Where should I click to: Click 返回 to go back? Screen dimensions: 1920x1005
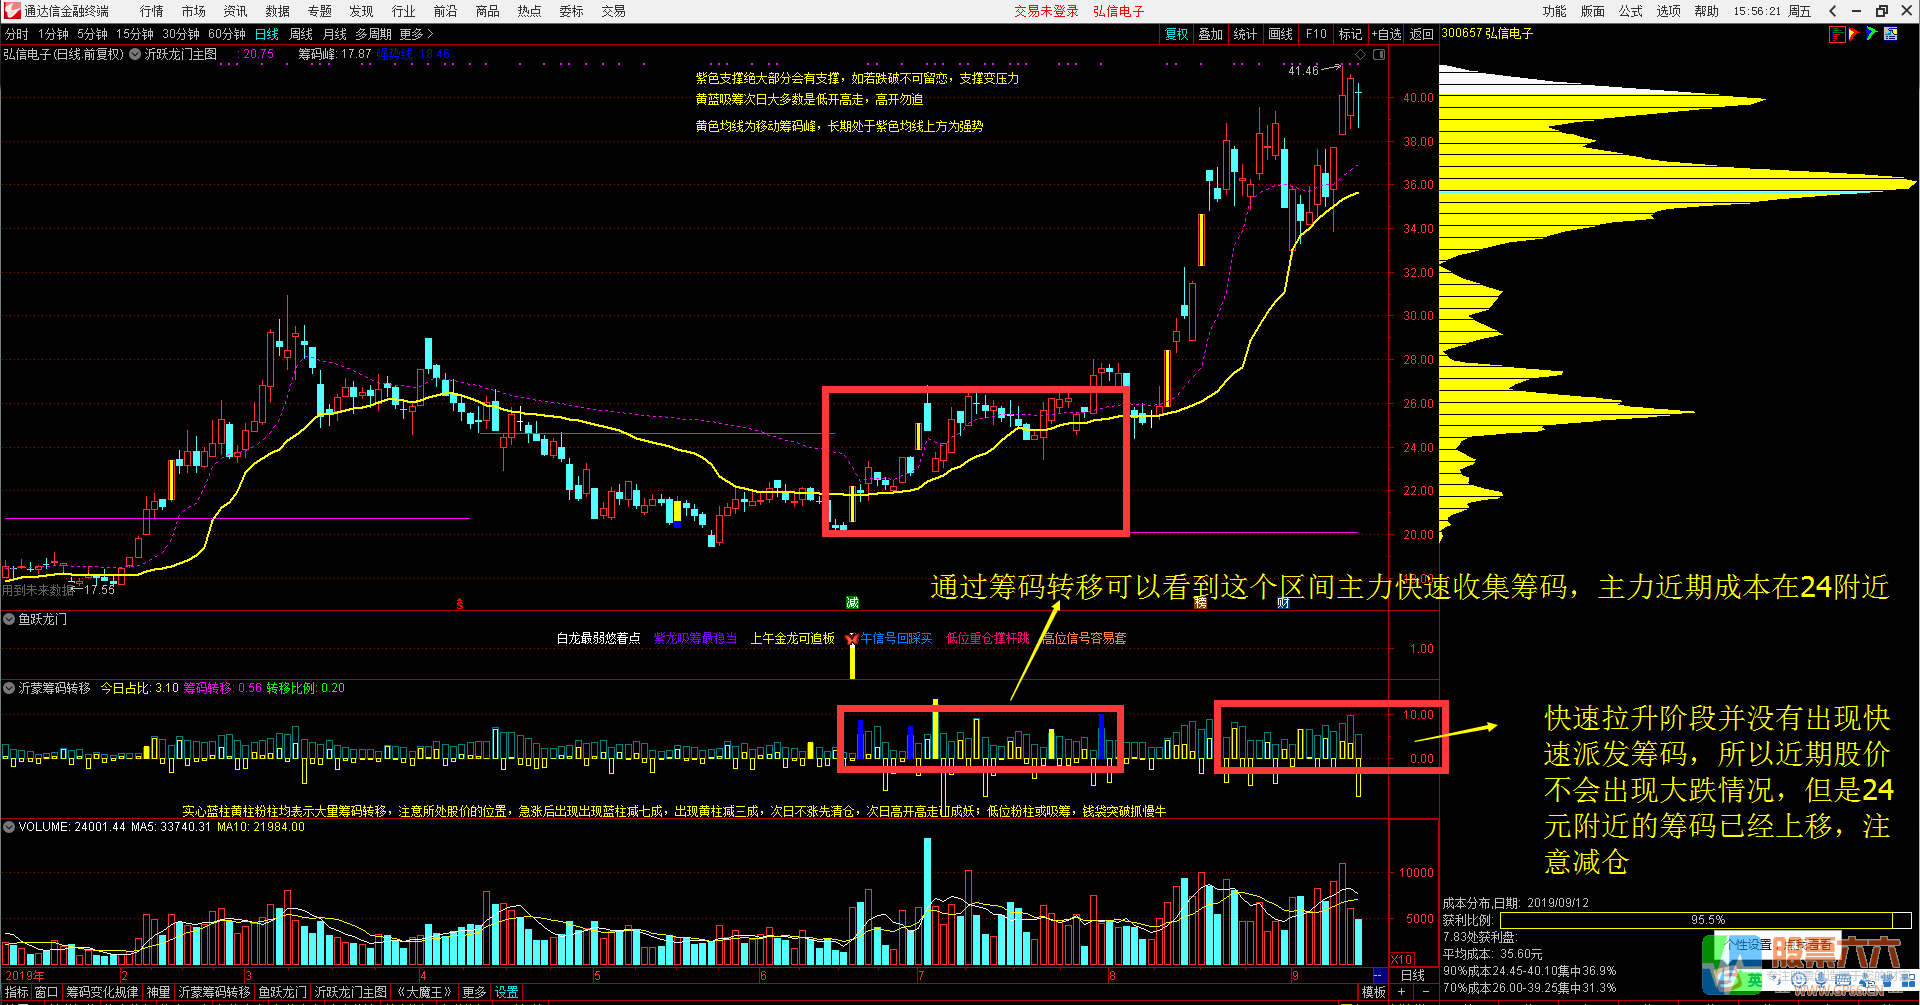click(x=1421, y=34)
